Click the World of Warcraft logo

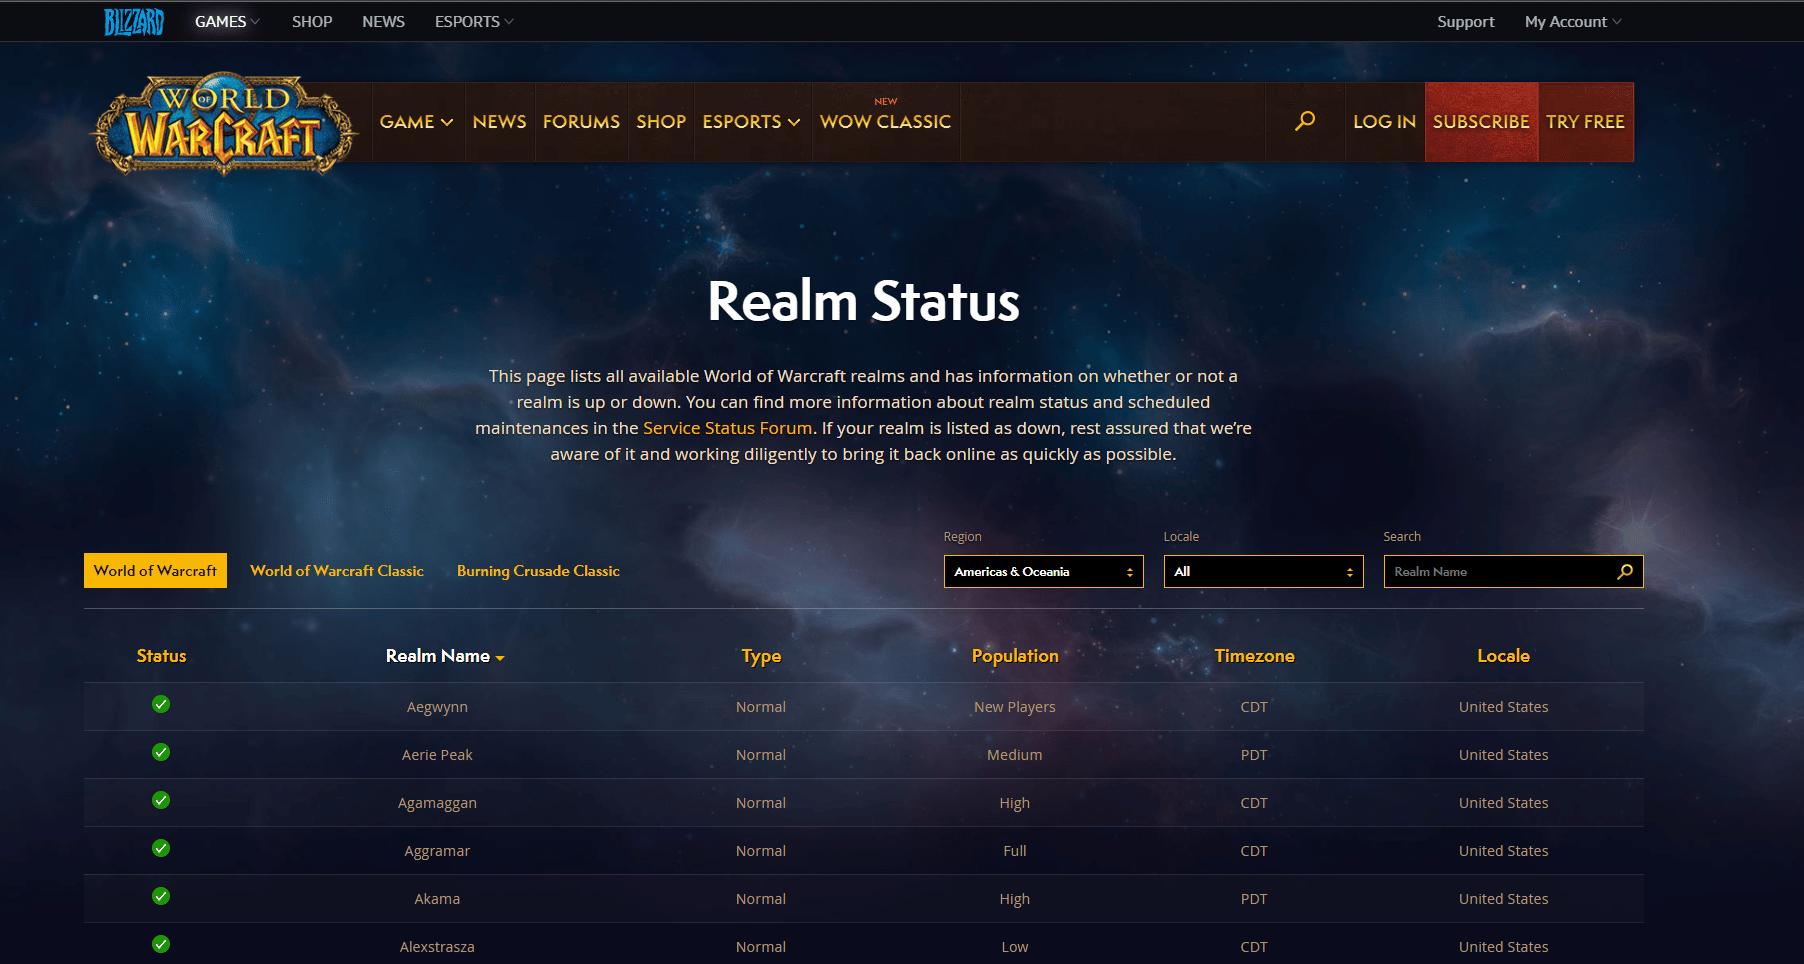click(x=225, y=124)
